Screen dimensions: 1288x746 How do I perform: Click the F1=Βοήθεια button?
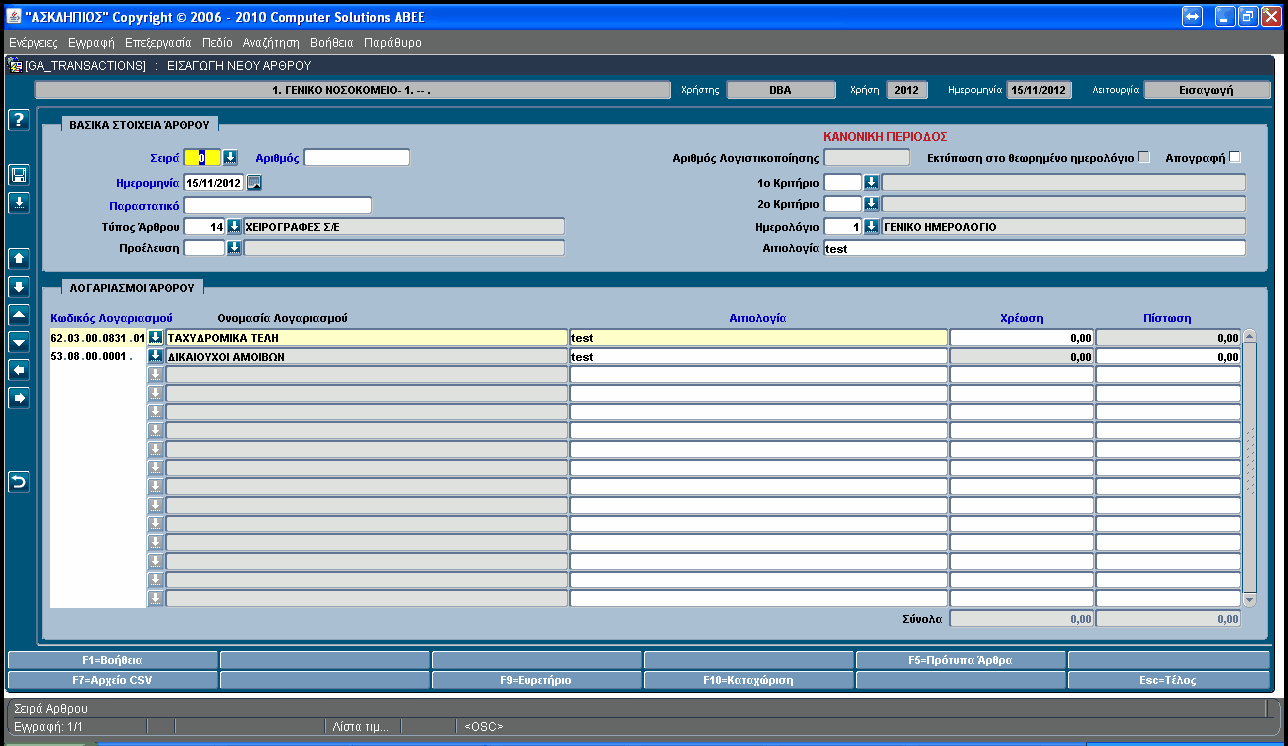(x=113, y=660)
